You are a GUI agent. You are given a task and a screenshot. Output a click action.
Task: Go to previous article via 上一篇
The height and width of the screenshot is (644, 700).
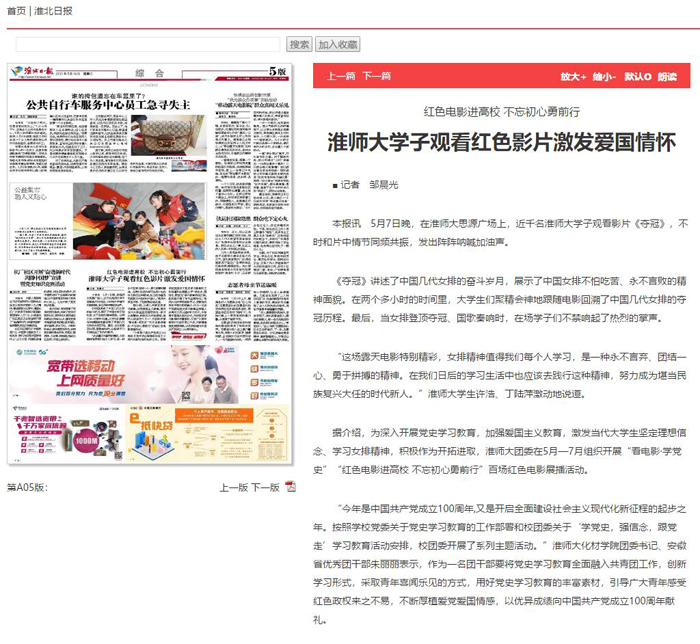[340, 76]
